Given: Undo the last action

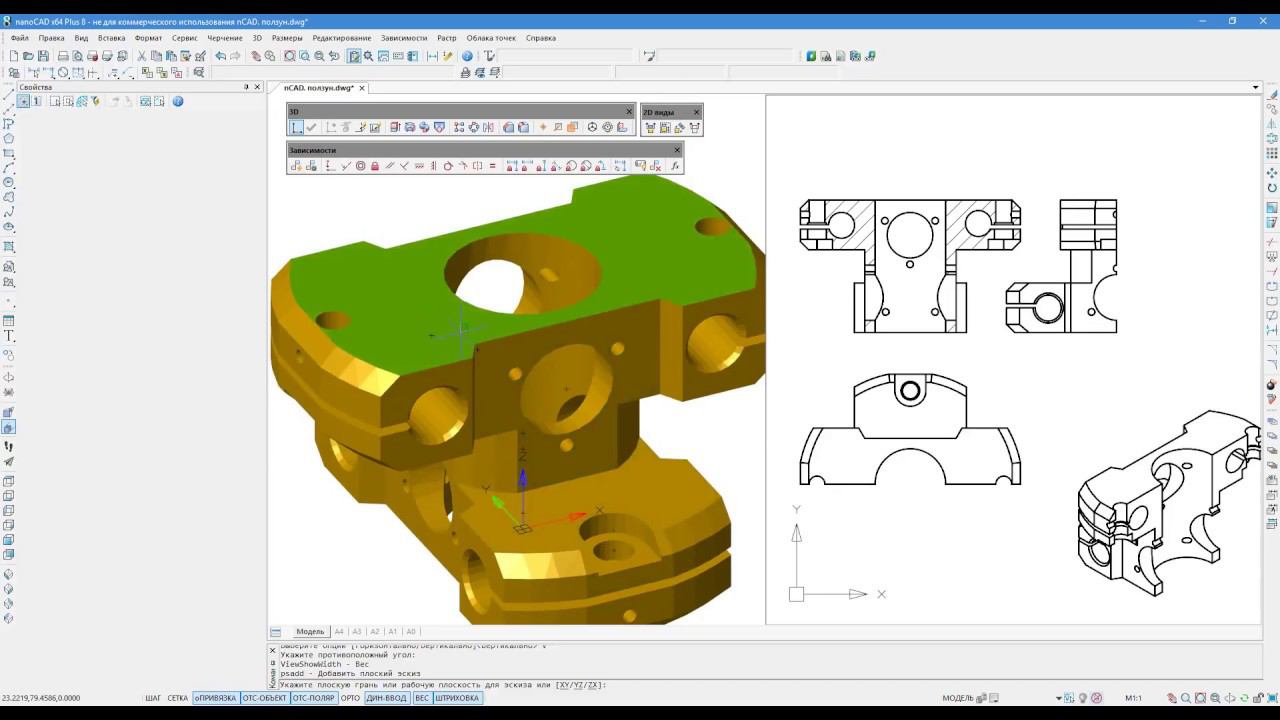Looking at the screenshot, I should (x=220, y=56).
